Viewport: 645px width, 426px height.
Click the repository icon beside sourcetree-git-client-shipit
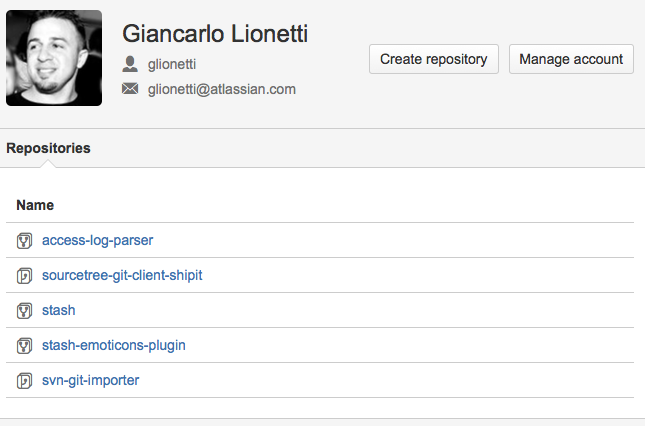[24, 276]
